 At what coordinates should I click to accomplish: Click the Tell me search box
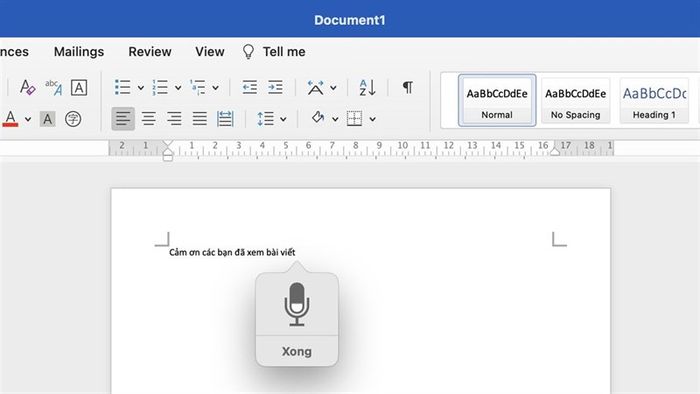284,52
